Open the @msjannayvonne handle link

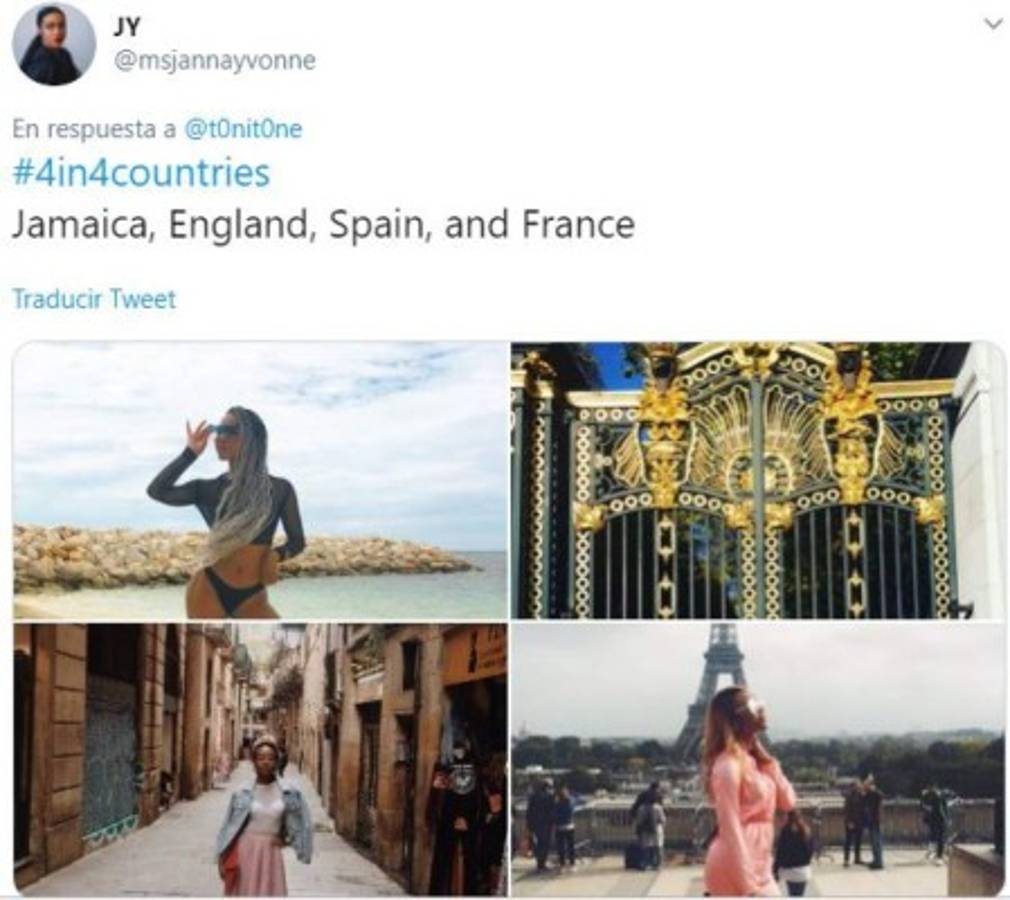[x=214, y=61]
